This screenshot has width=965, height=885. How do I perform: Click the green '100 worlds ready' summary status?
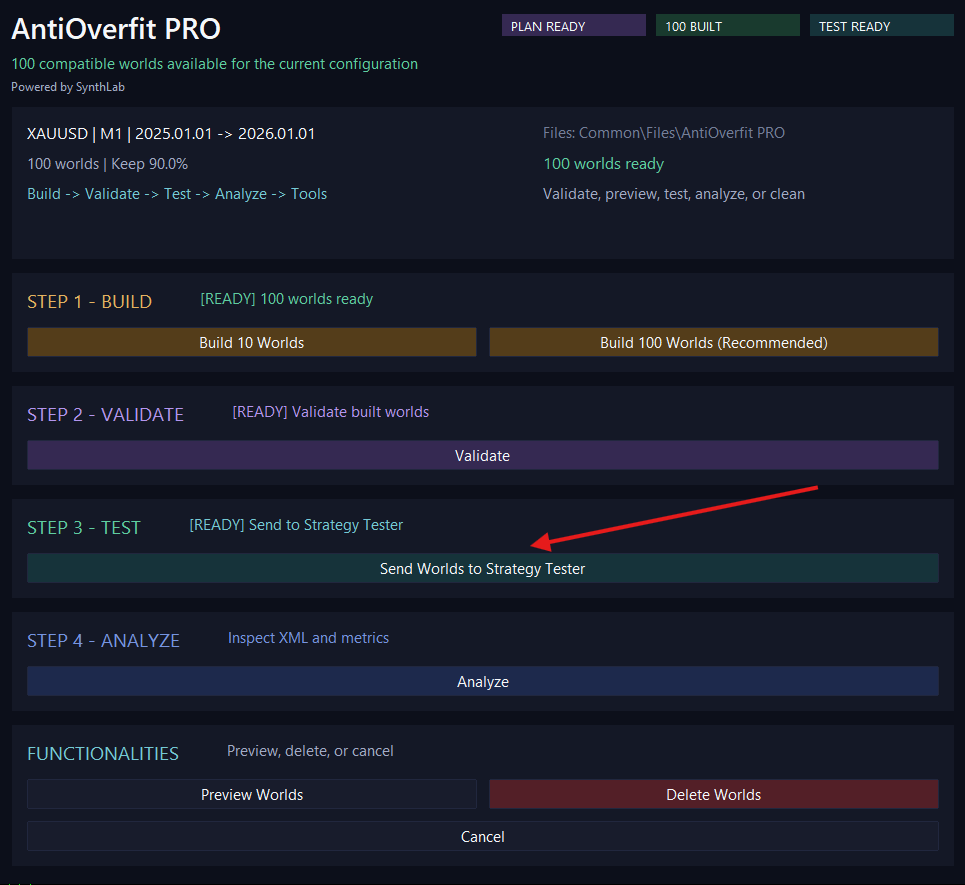pyautogui.click(x=604, y=164)
